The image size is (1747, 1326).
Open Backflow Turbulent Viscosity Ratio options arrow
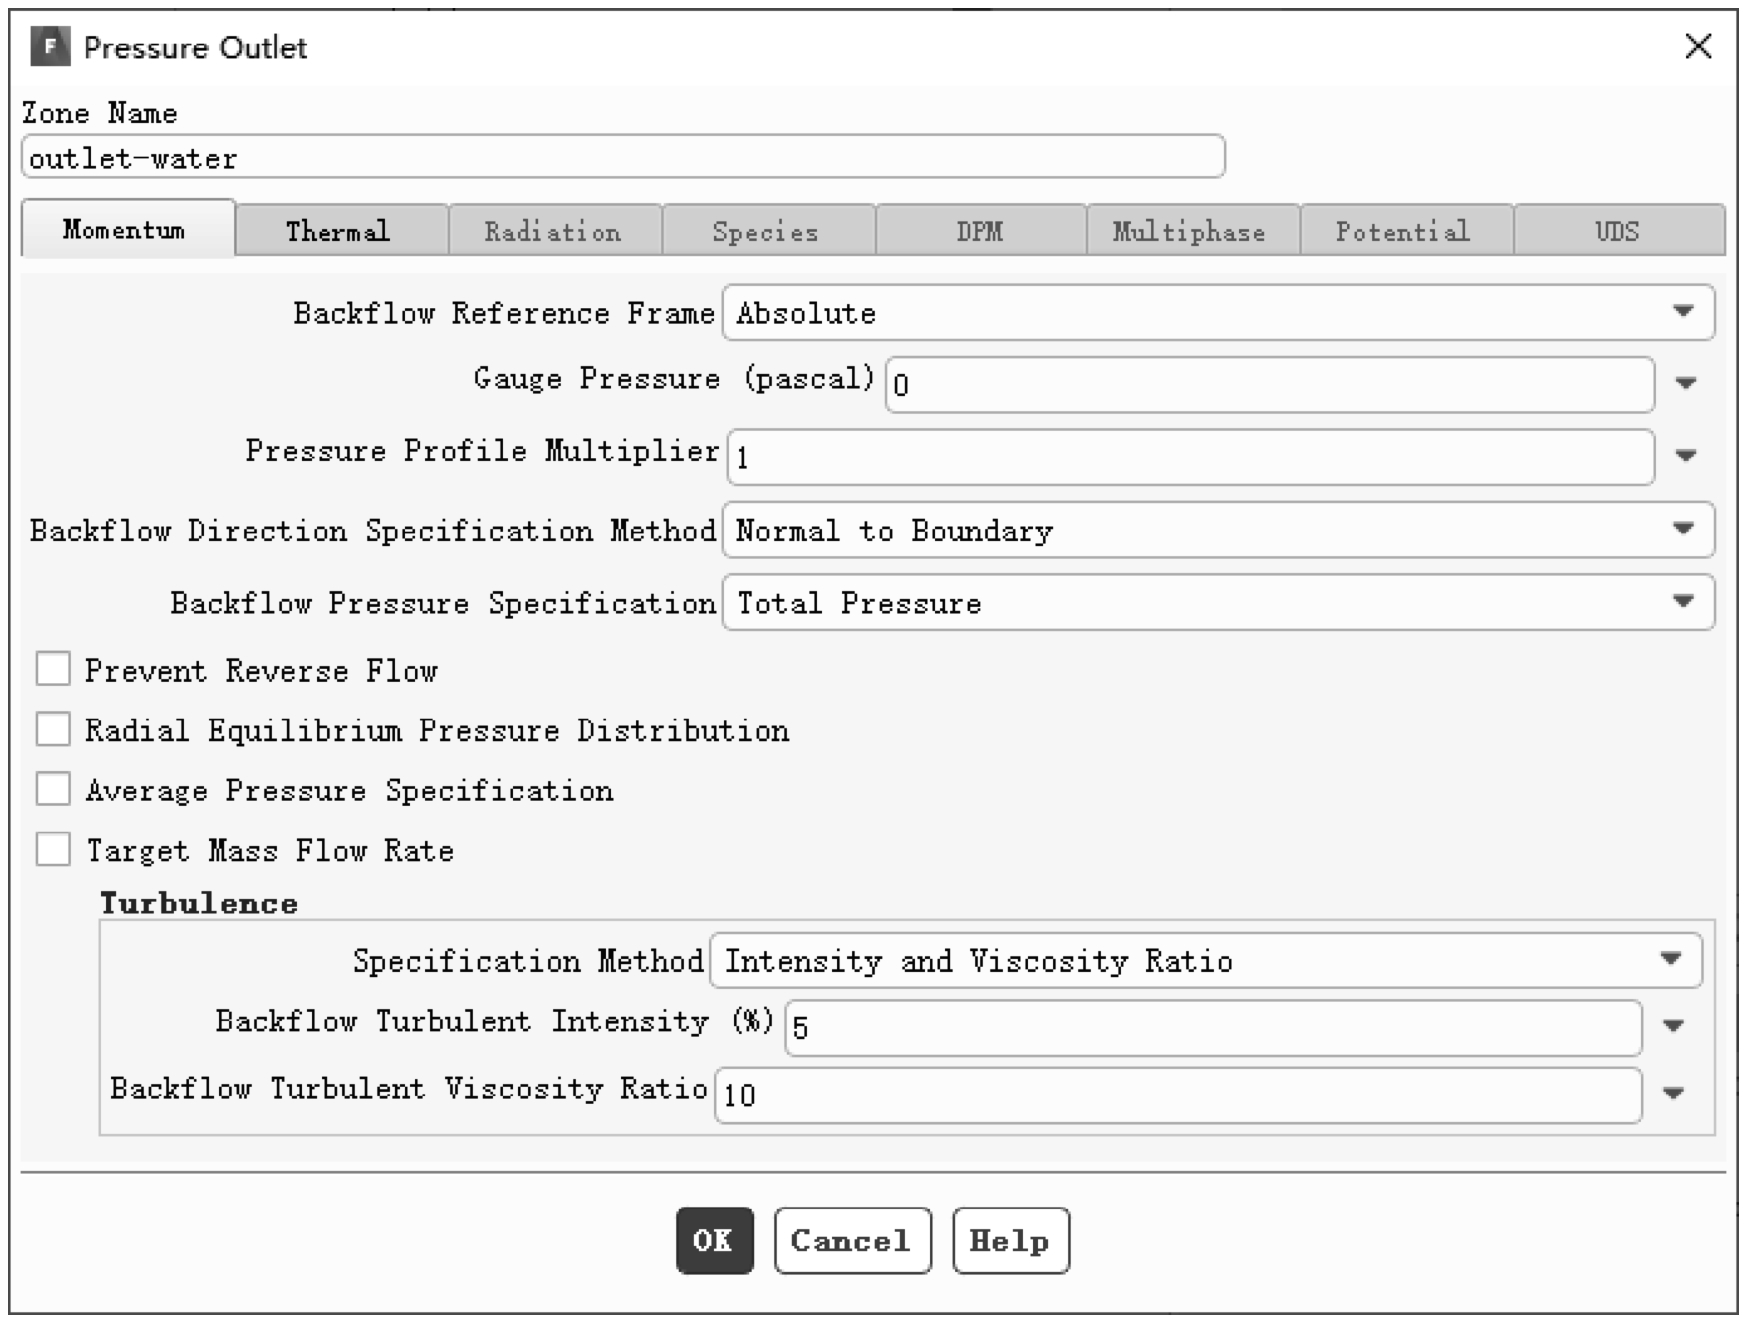(1674, 1094)
